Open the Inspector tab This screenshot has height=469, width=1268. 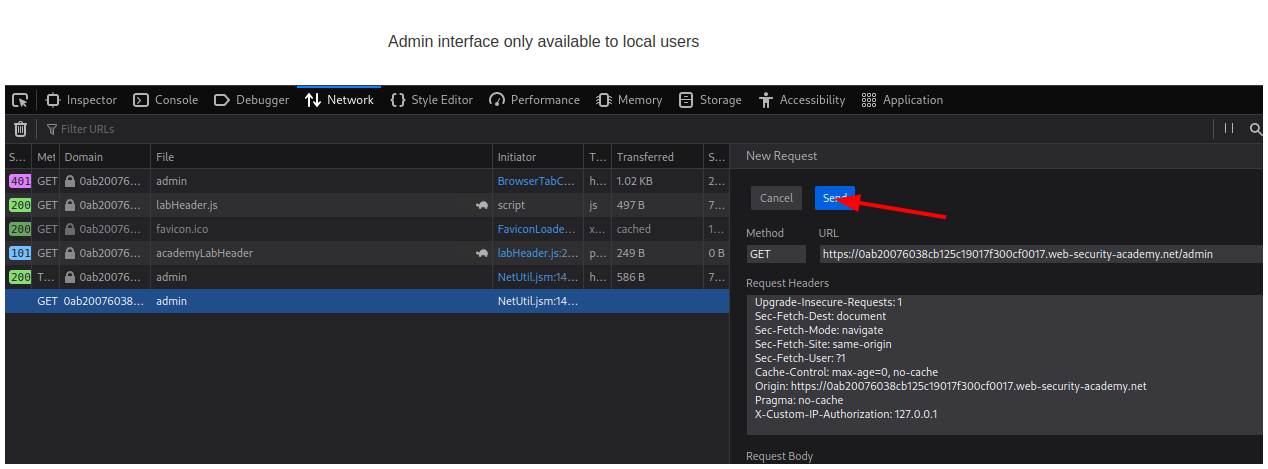82,100
